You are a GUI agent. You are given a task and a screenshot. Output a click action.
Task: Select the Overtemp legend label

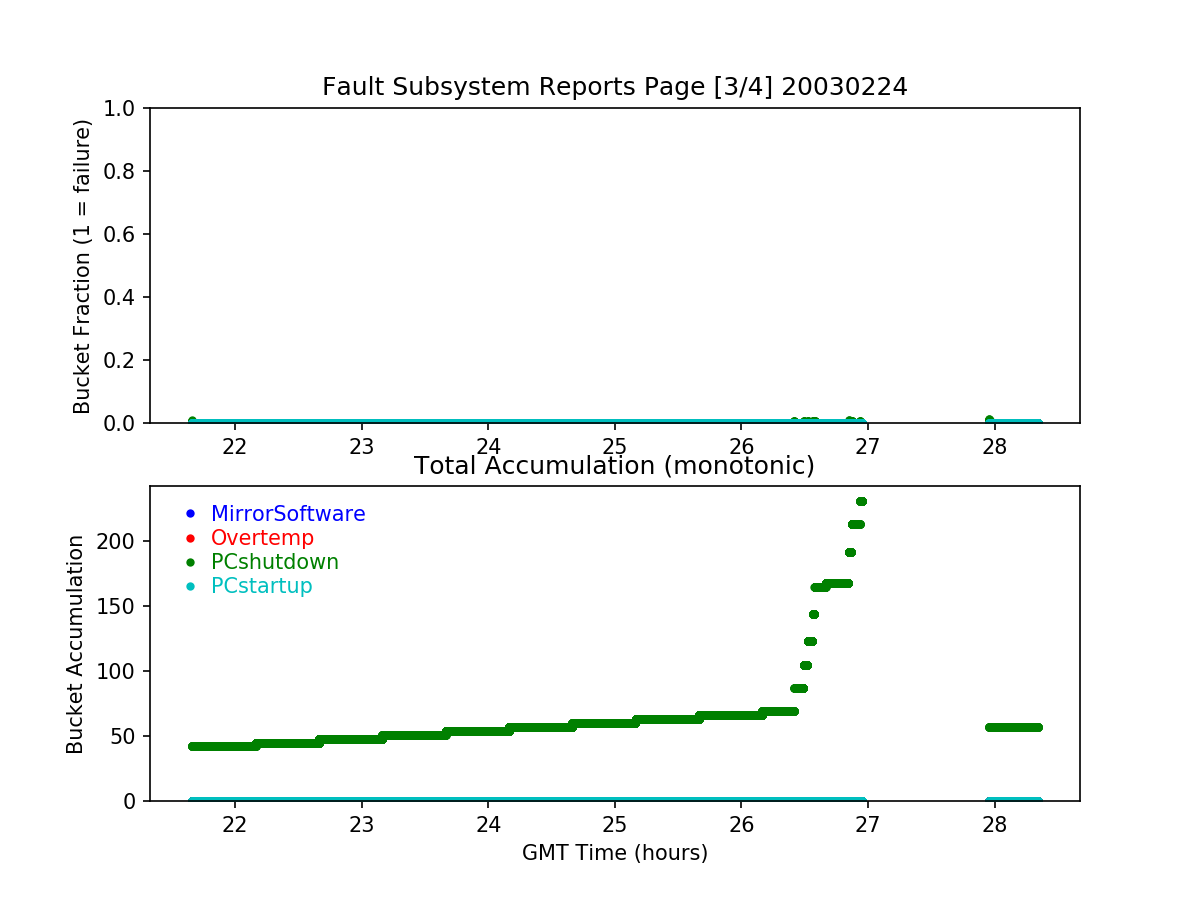point(262,538)
